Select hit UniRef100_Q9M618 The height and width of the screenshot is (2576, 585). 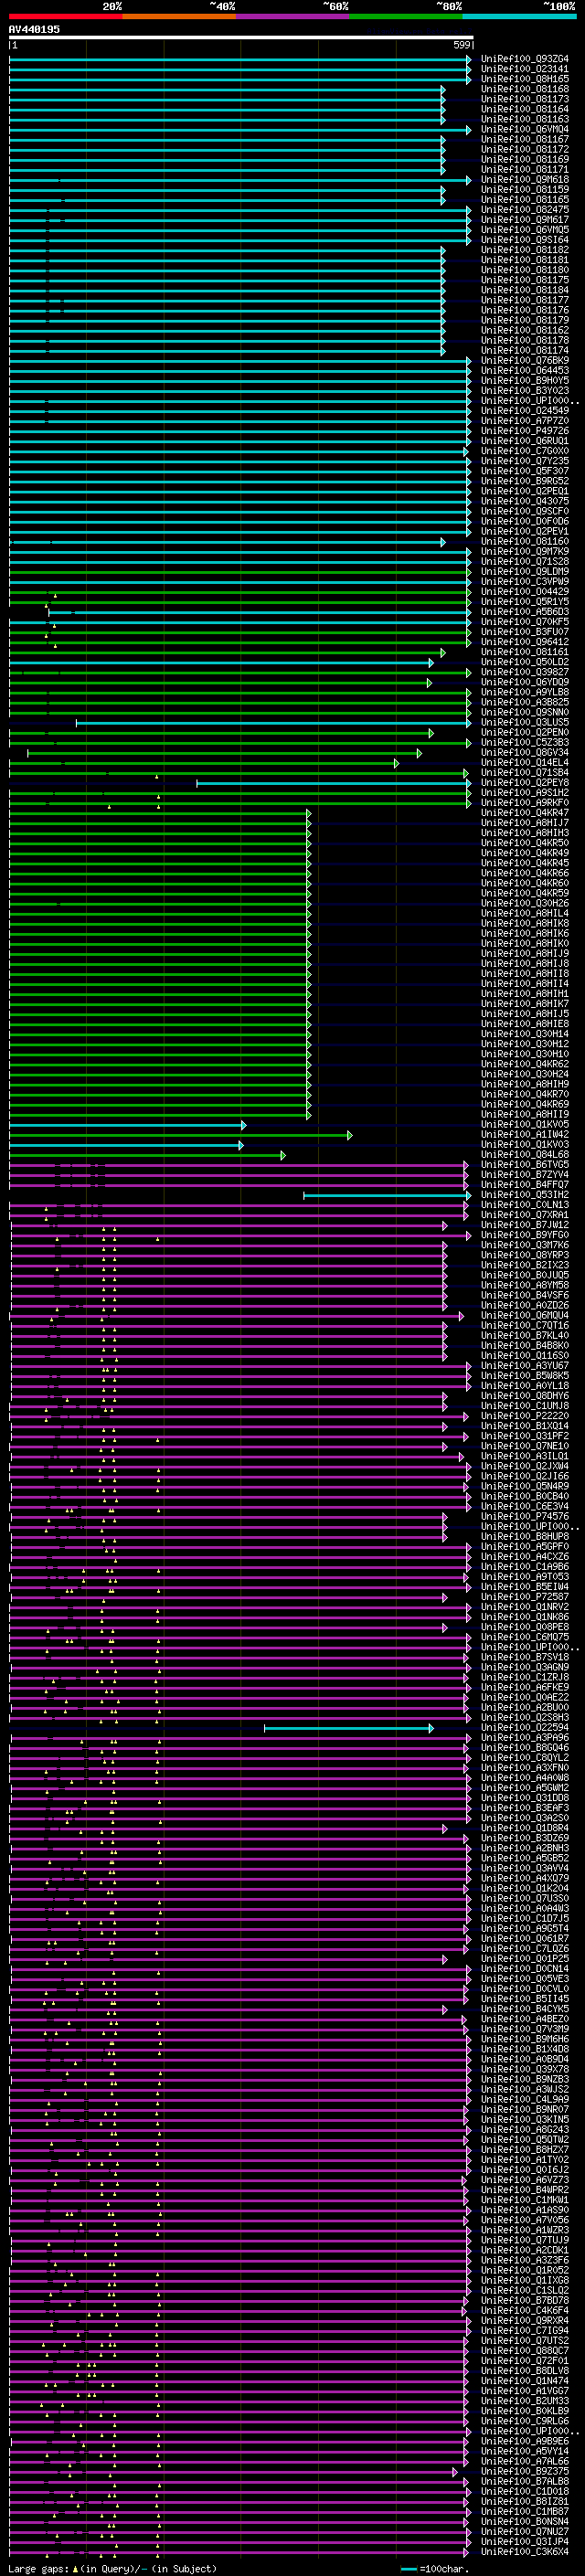pyautogui.click(x=525, y=179)
